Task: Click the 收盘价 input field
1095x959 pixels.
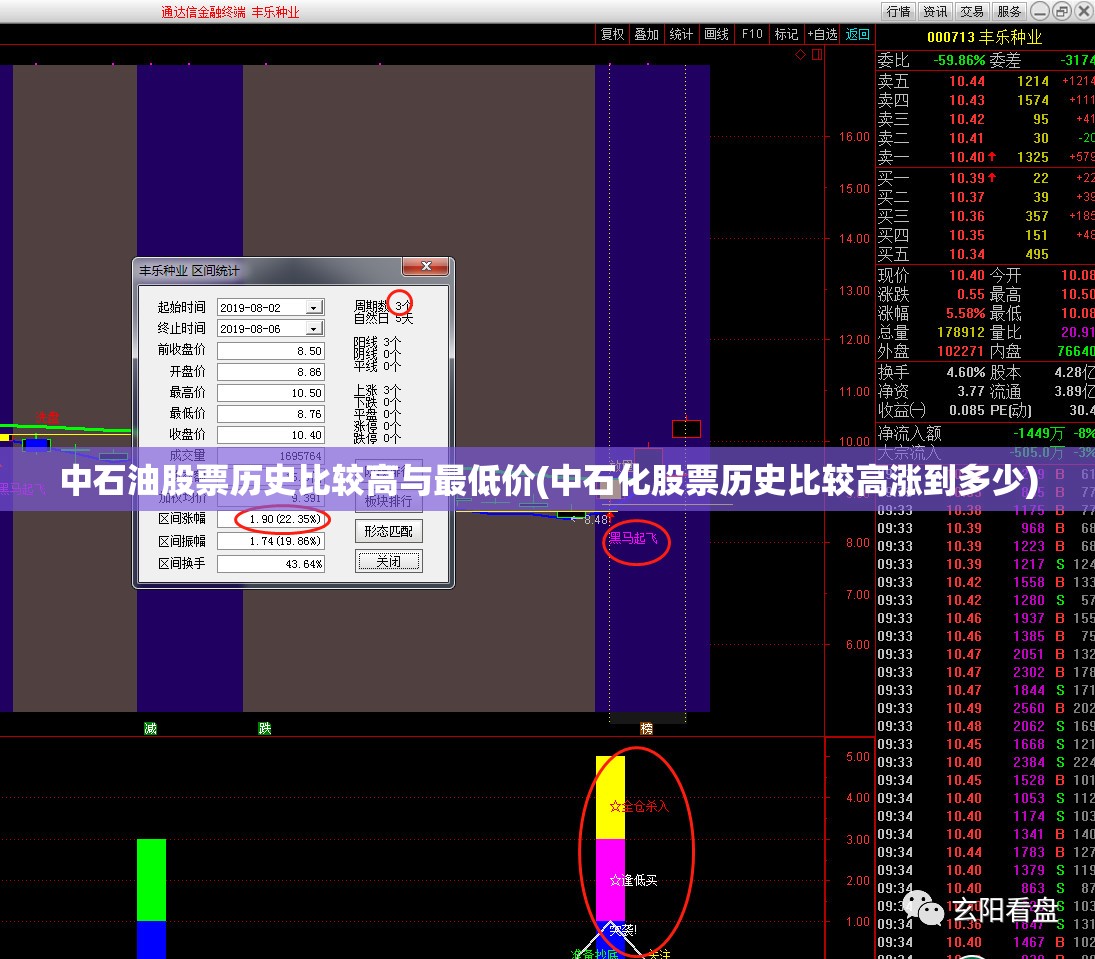Action: (271, 435)
